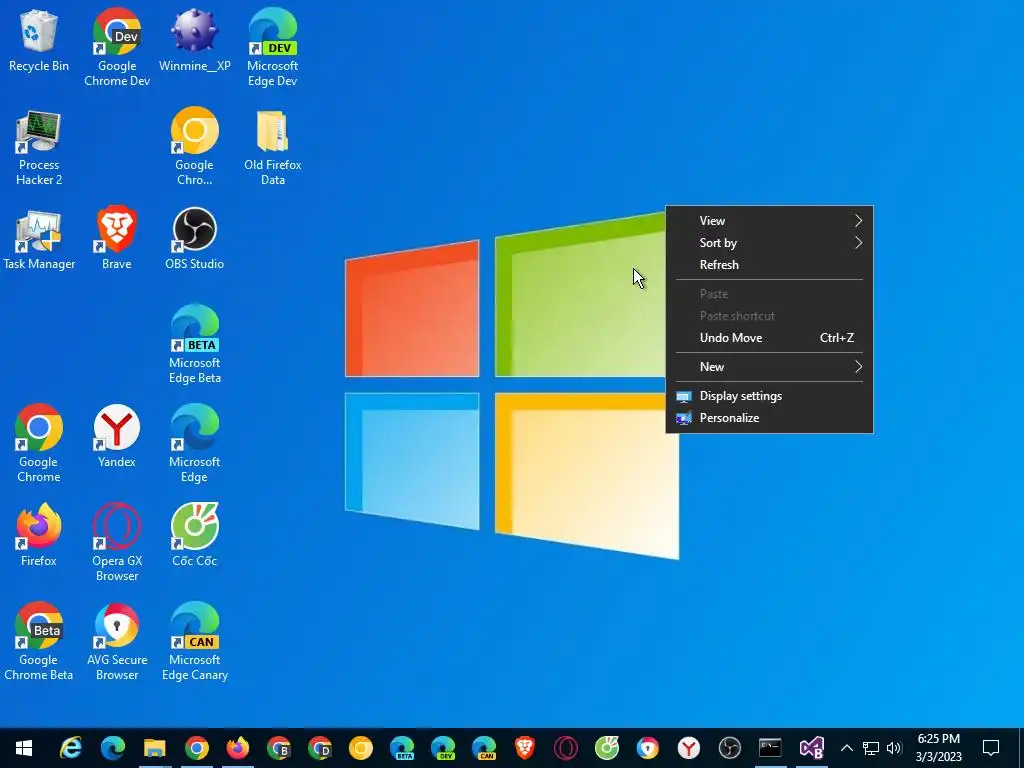This screenshot has width=1024, height=768.
Task: Open File Explorer from the taskbar
Action: [155, 748]
